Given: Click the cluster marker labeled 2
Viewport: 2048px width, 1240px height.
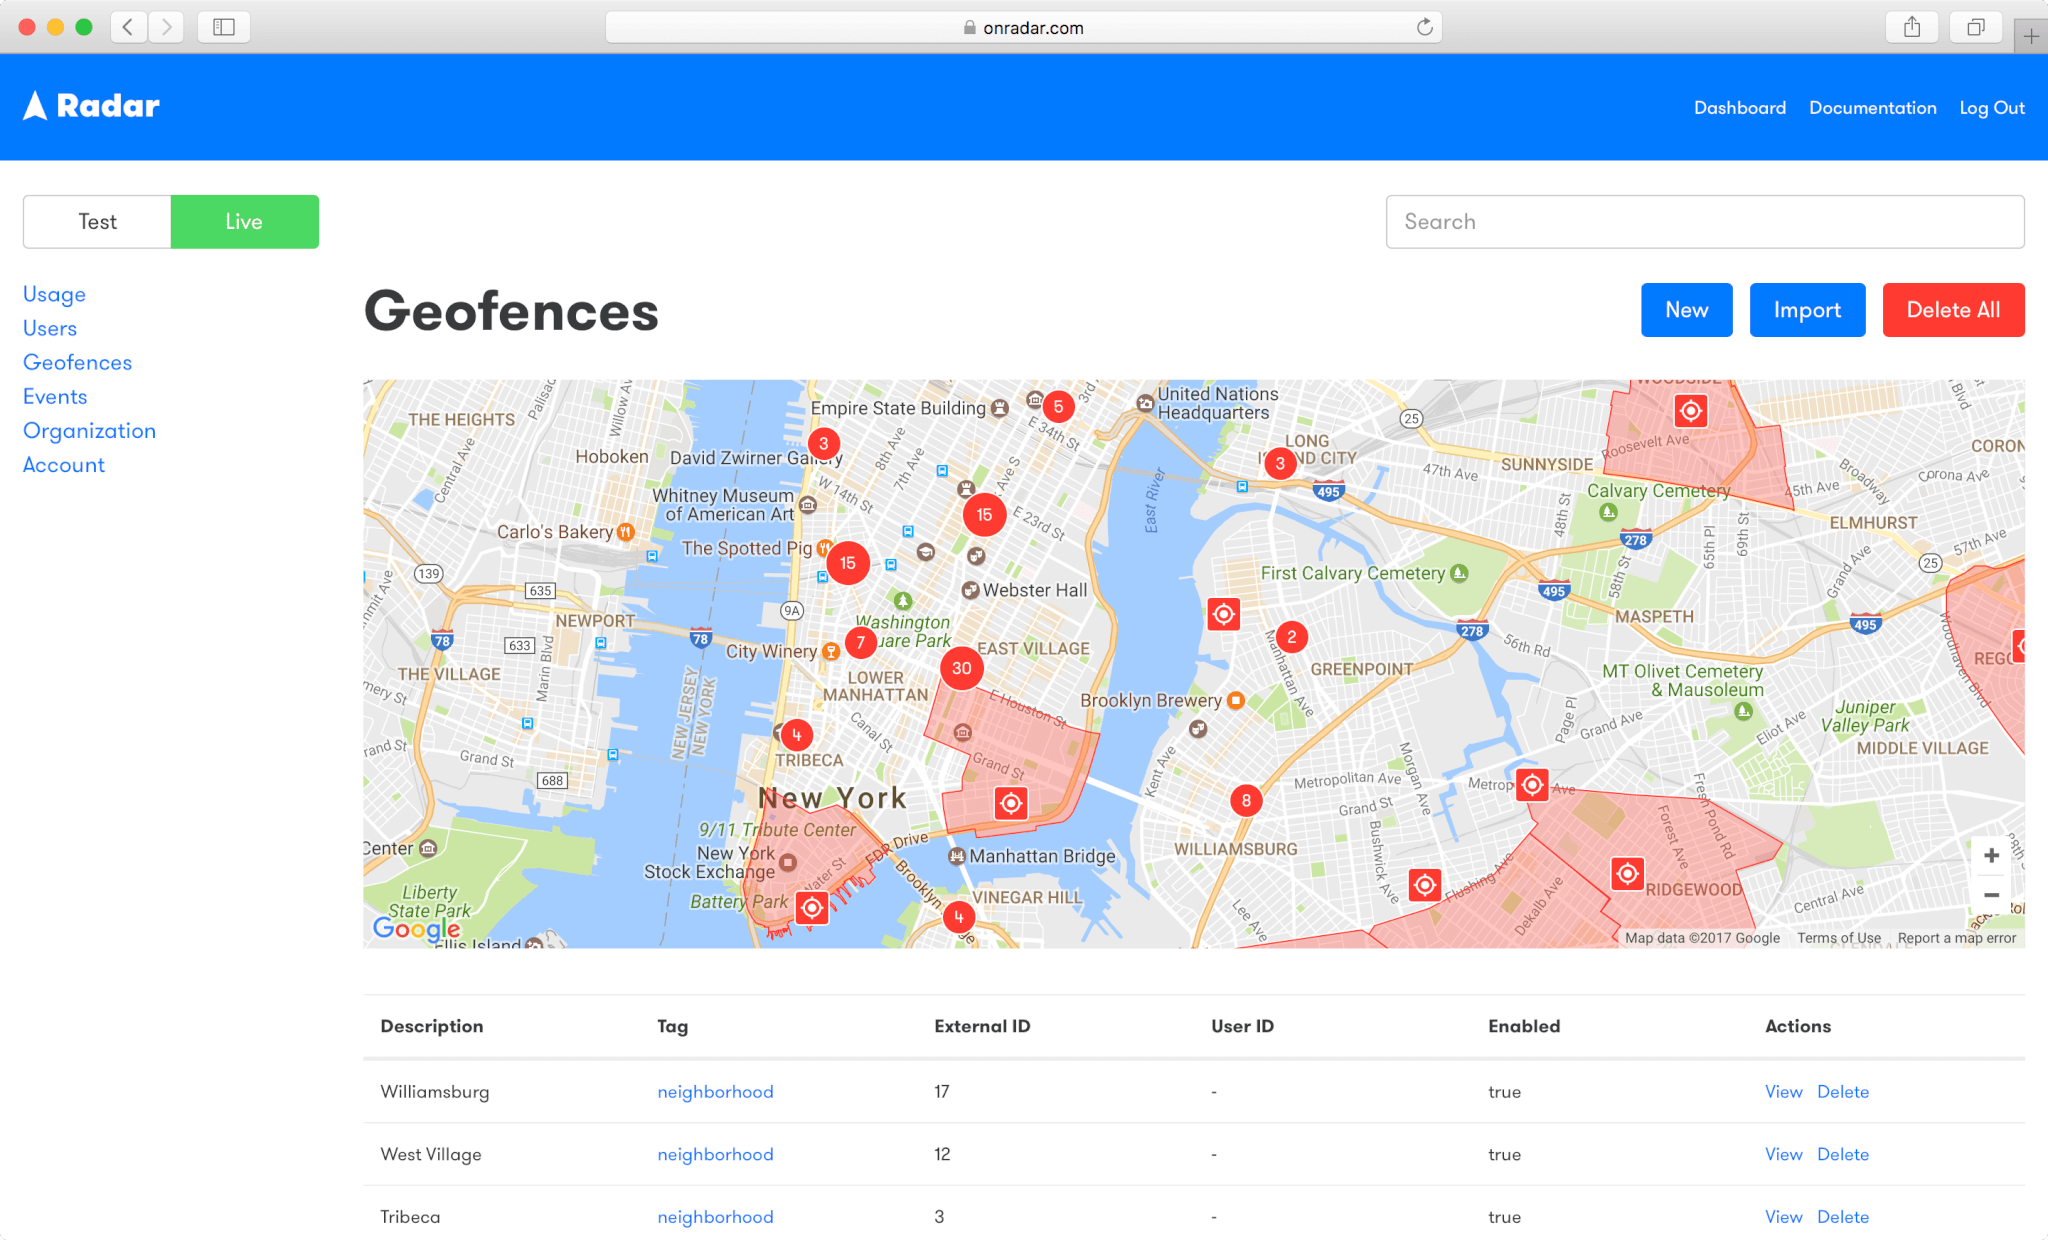Looking at the screenshot, I should pyautogui.click(x=1291, y=637).
